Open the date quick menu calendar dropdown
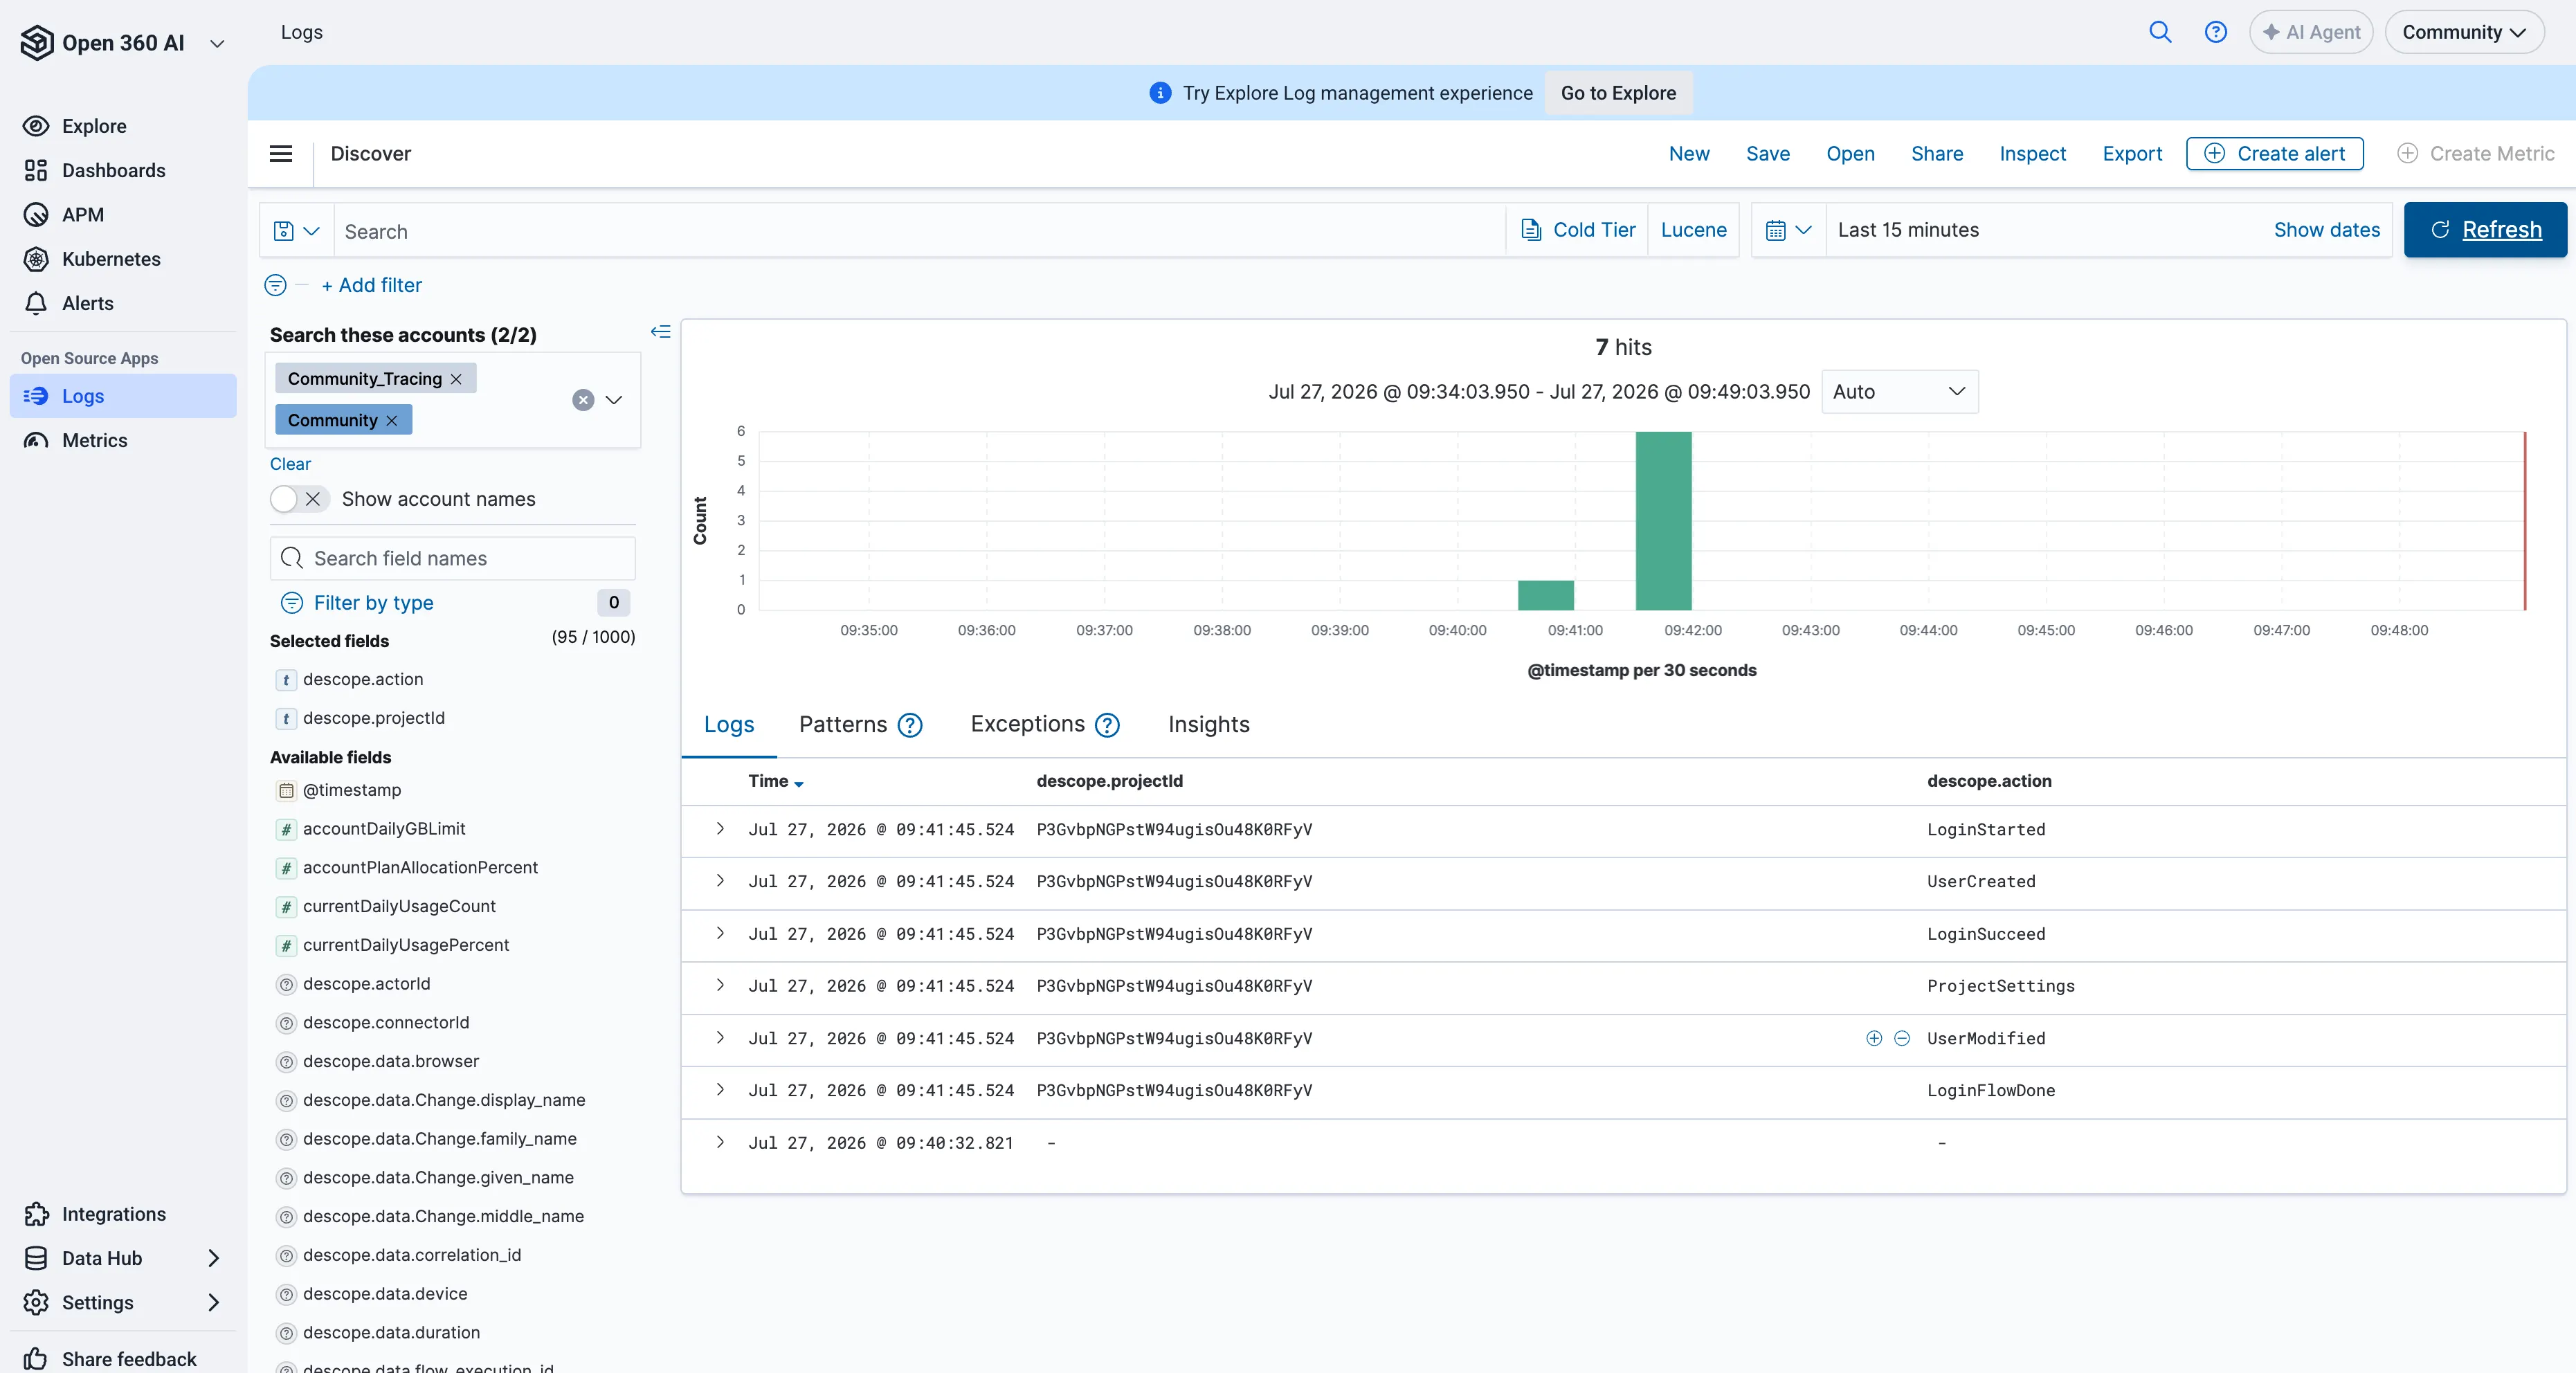 (x=1788, y=230)
